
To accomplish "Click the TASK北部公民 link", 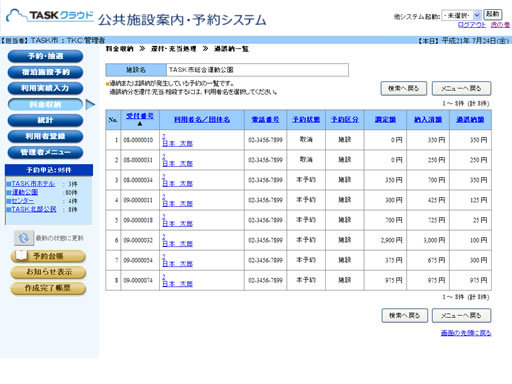I will pos(34,209).
